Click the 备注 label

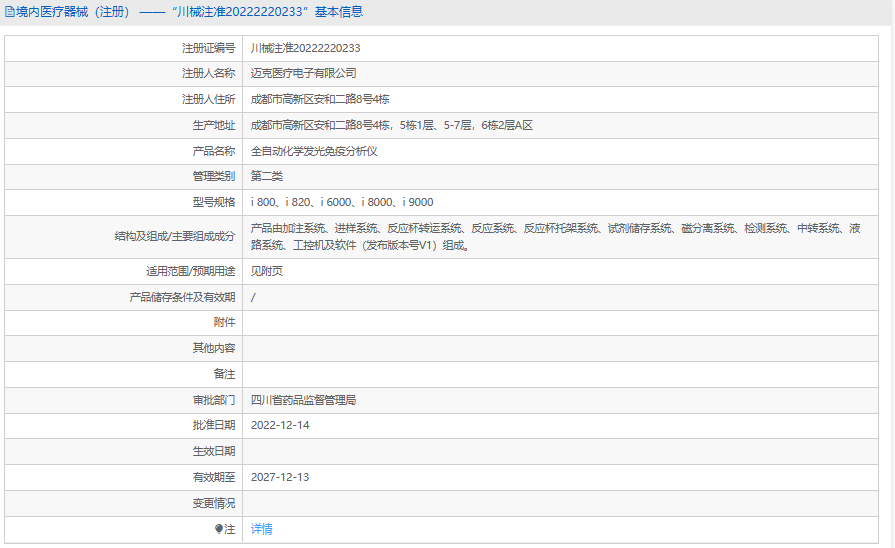click(x=224, y=374)
